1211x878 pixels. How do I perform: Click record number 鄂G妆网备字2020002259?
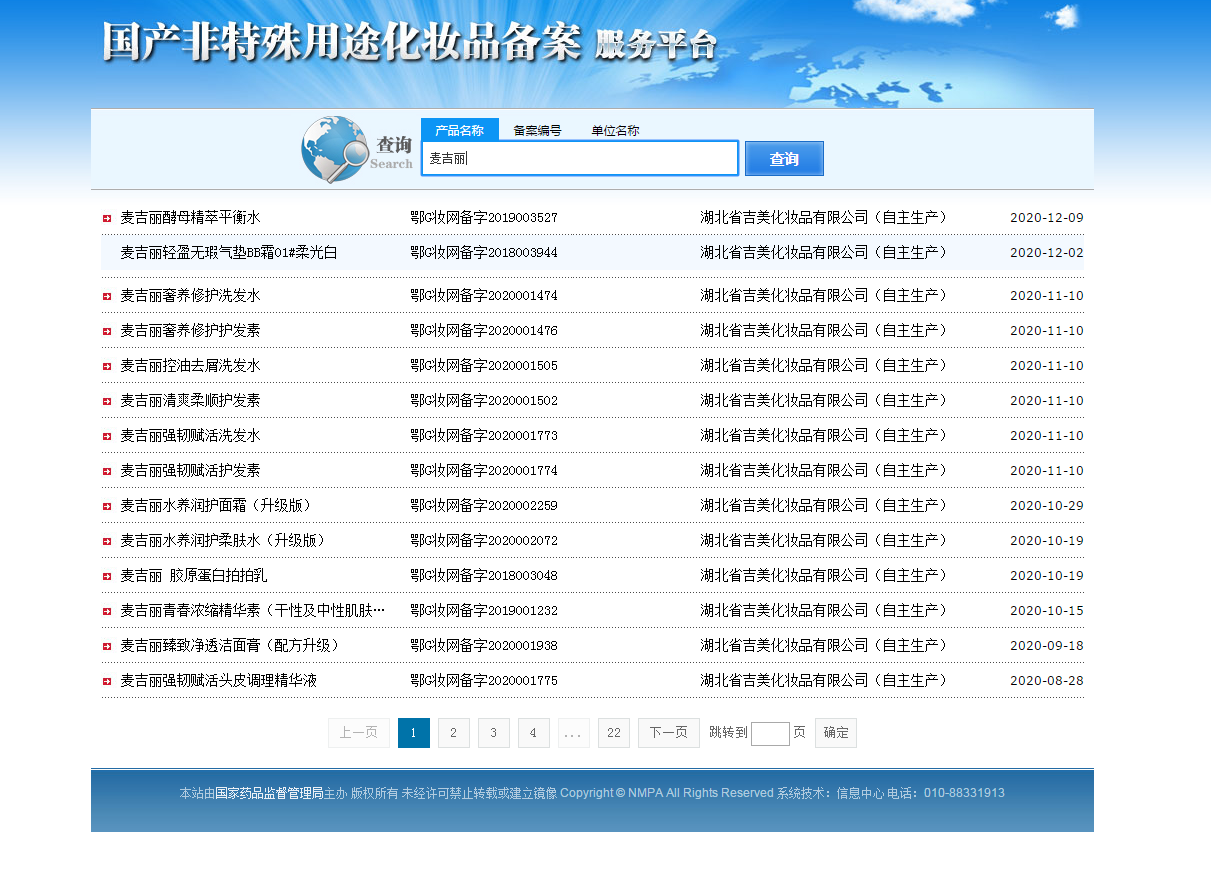tap(484, 505)
